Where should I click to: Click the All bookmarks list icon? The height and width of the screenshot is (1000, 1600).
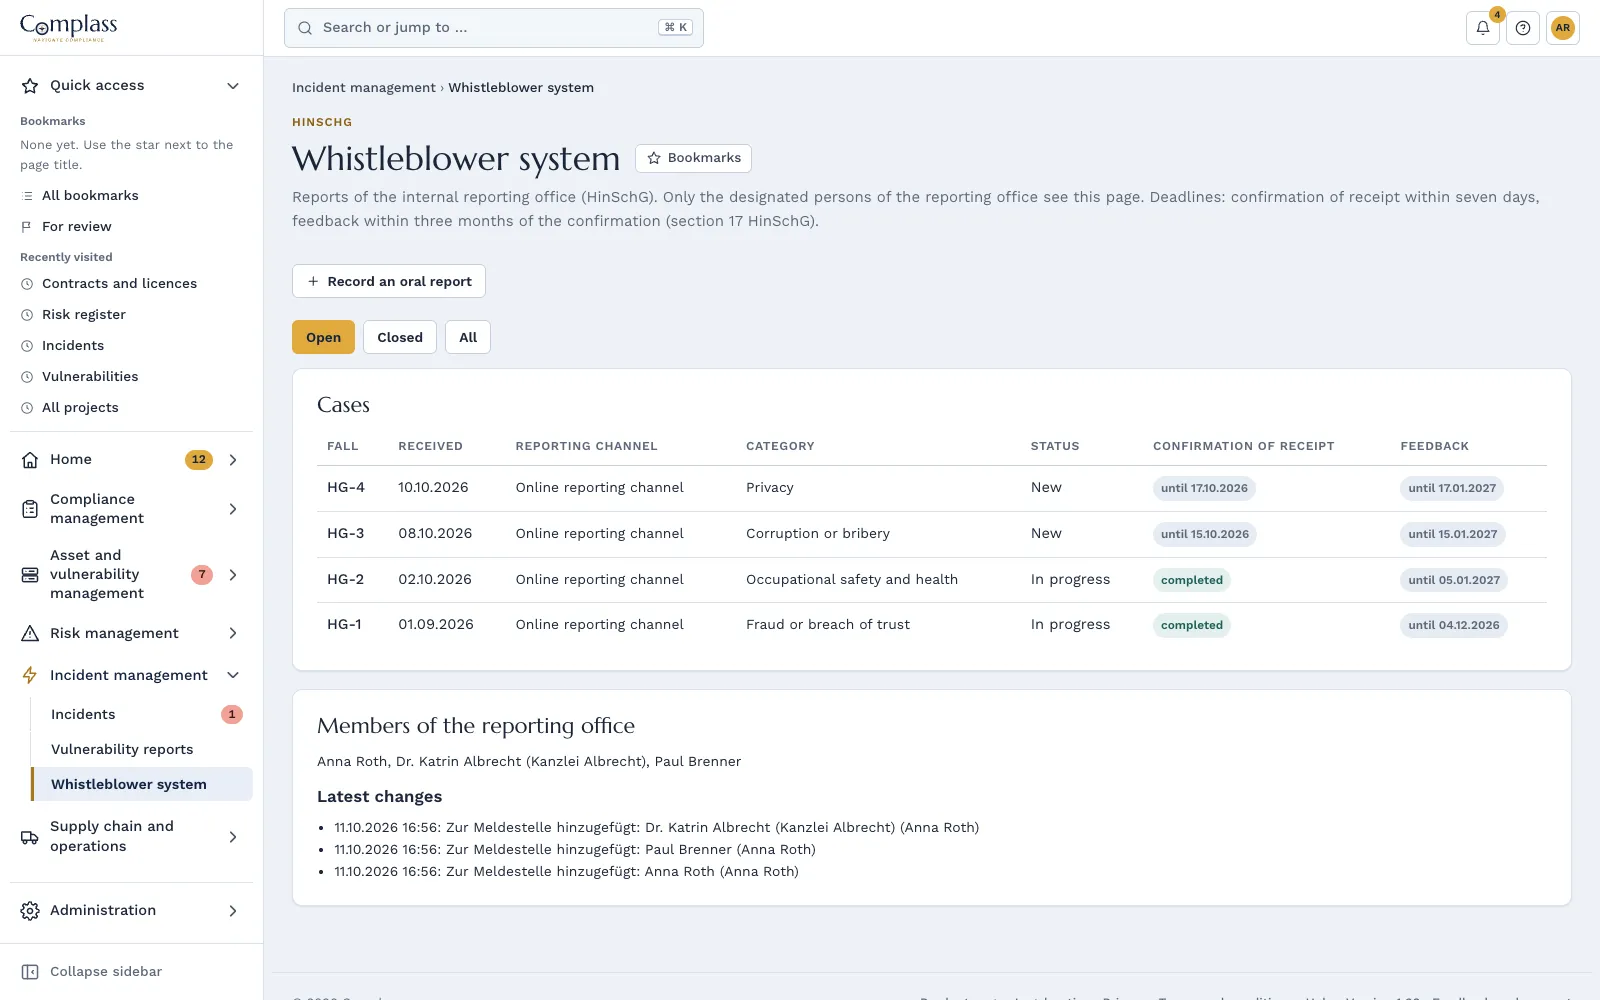(x=27, y=196)
